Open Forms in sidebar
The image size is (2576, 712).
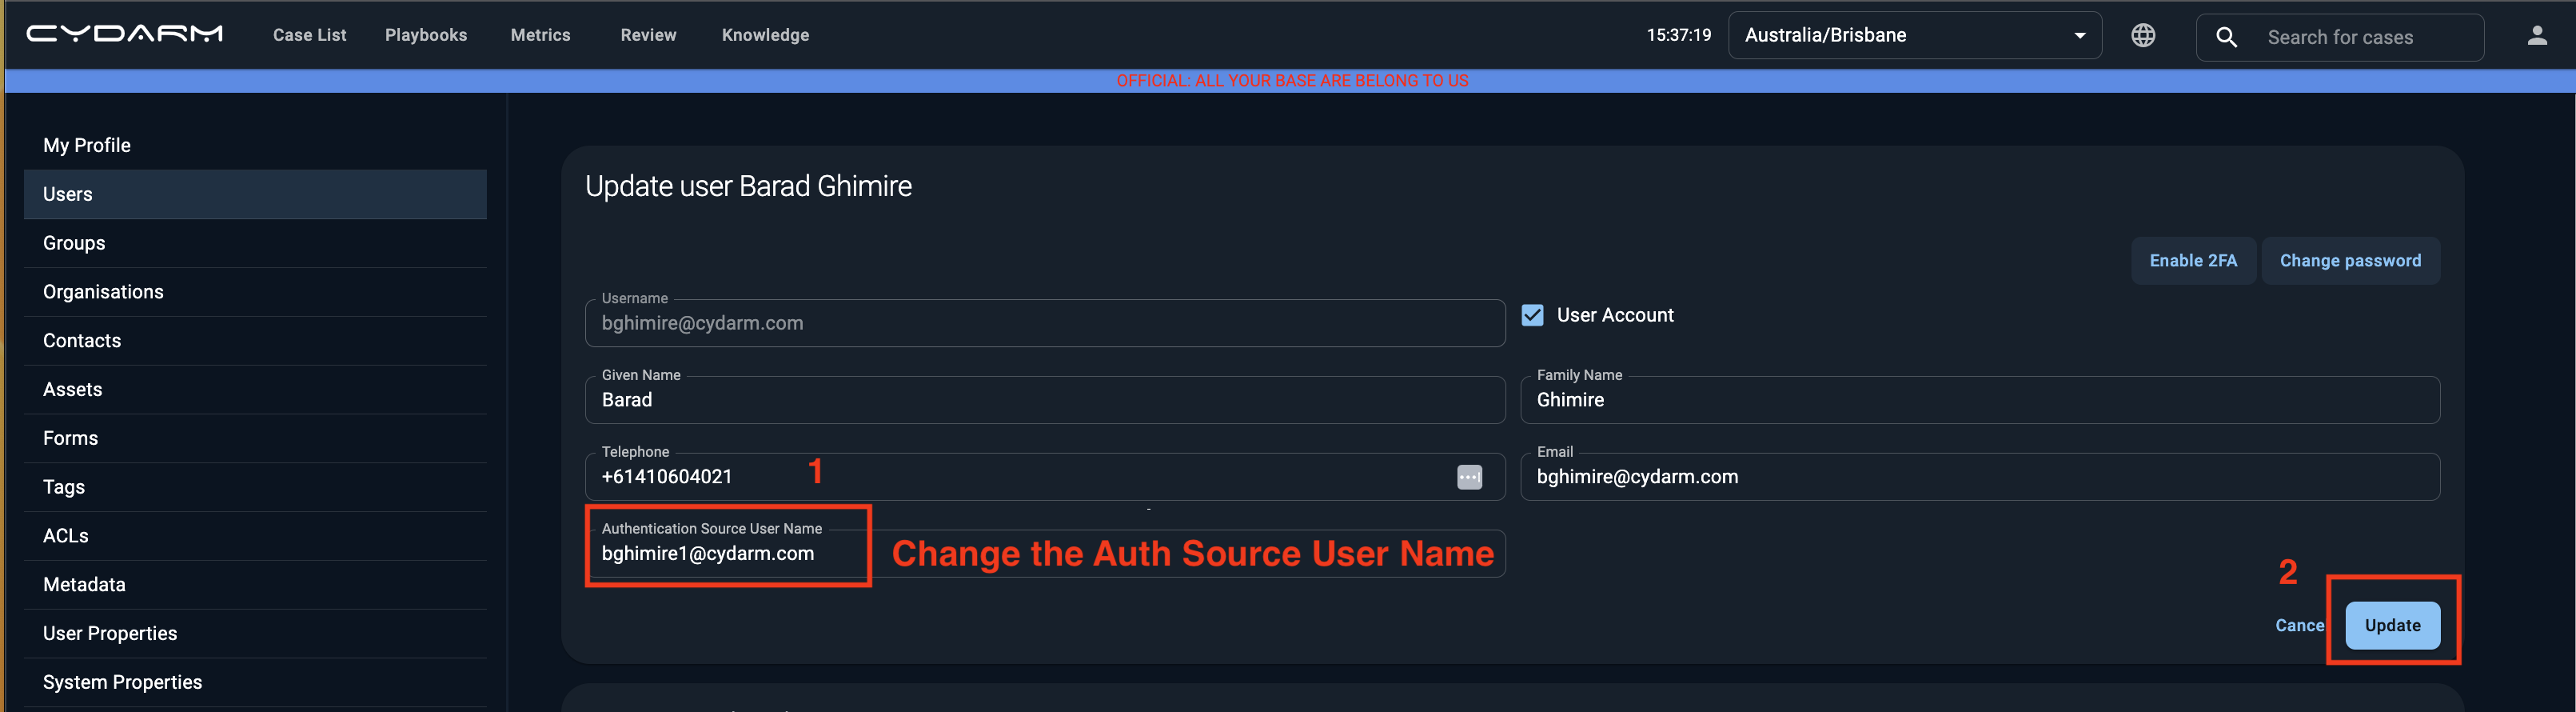tap(255, 438)
